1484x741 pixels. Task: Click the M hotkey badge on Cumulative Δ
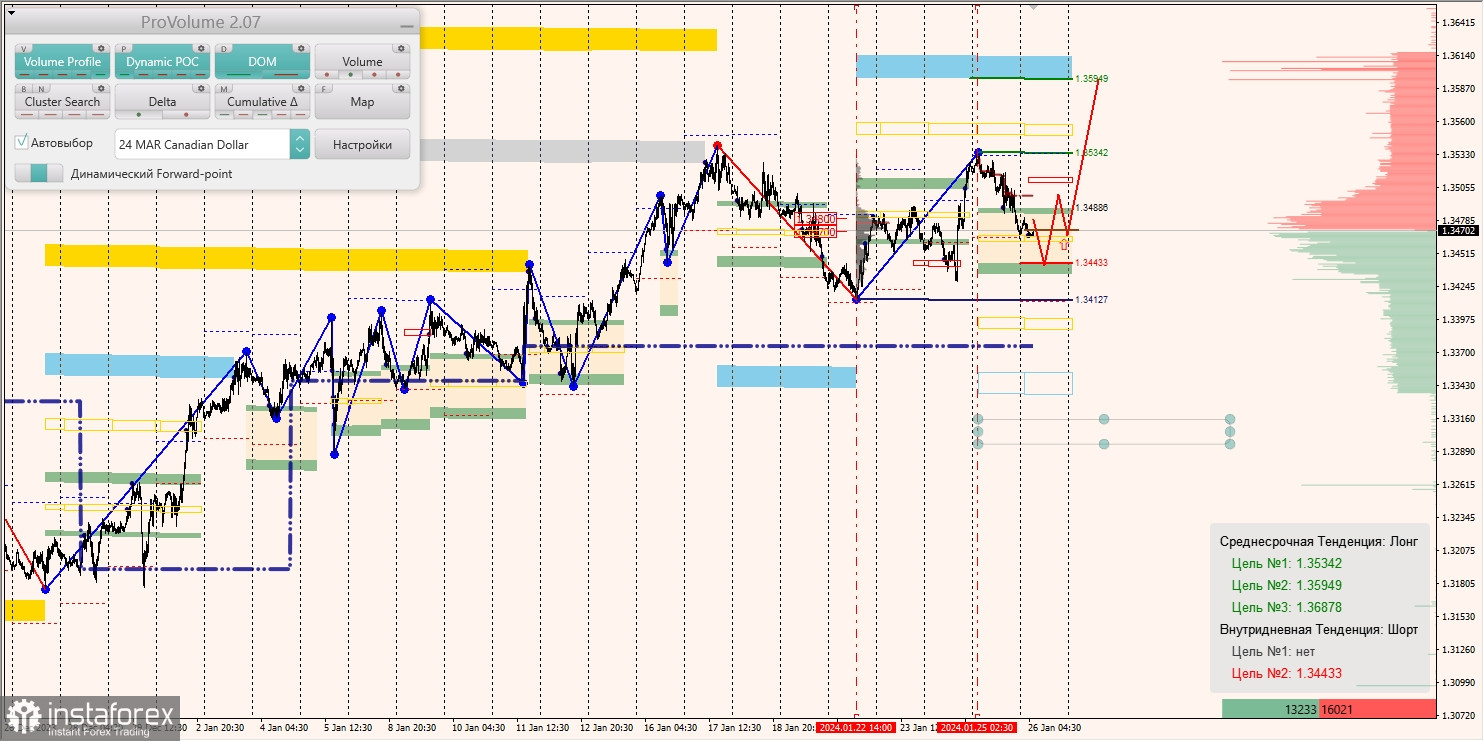224,89
